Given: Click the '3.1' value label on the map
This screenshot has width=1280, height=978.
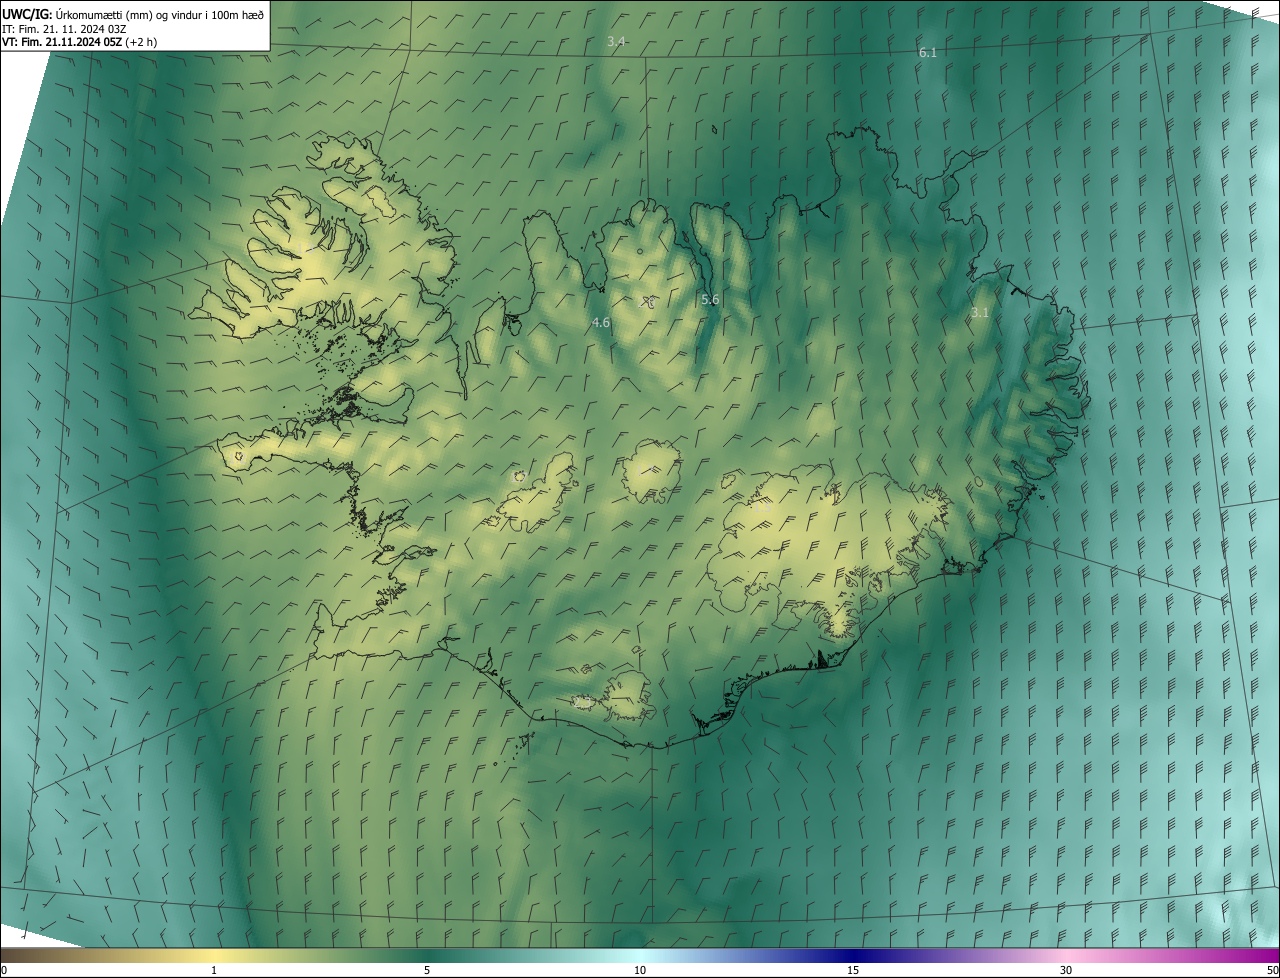Looking at the screenshot, I should tap(980, 313).
